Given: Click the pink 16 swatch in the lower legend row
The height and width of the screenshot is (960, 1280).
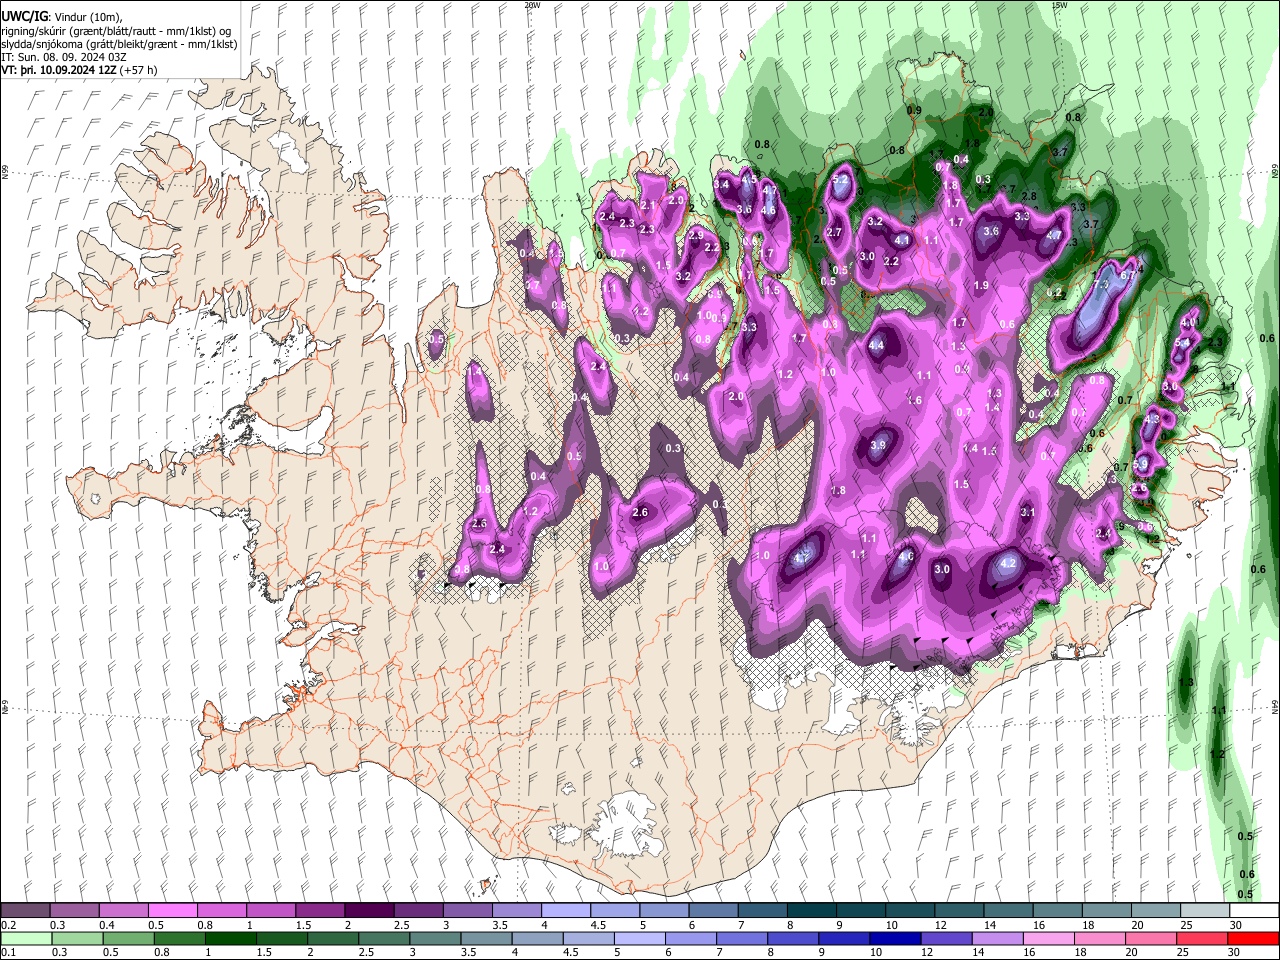Looking at the screenshot, I should pyautogui.click(x=1048, y=939).
